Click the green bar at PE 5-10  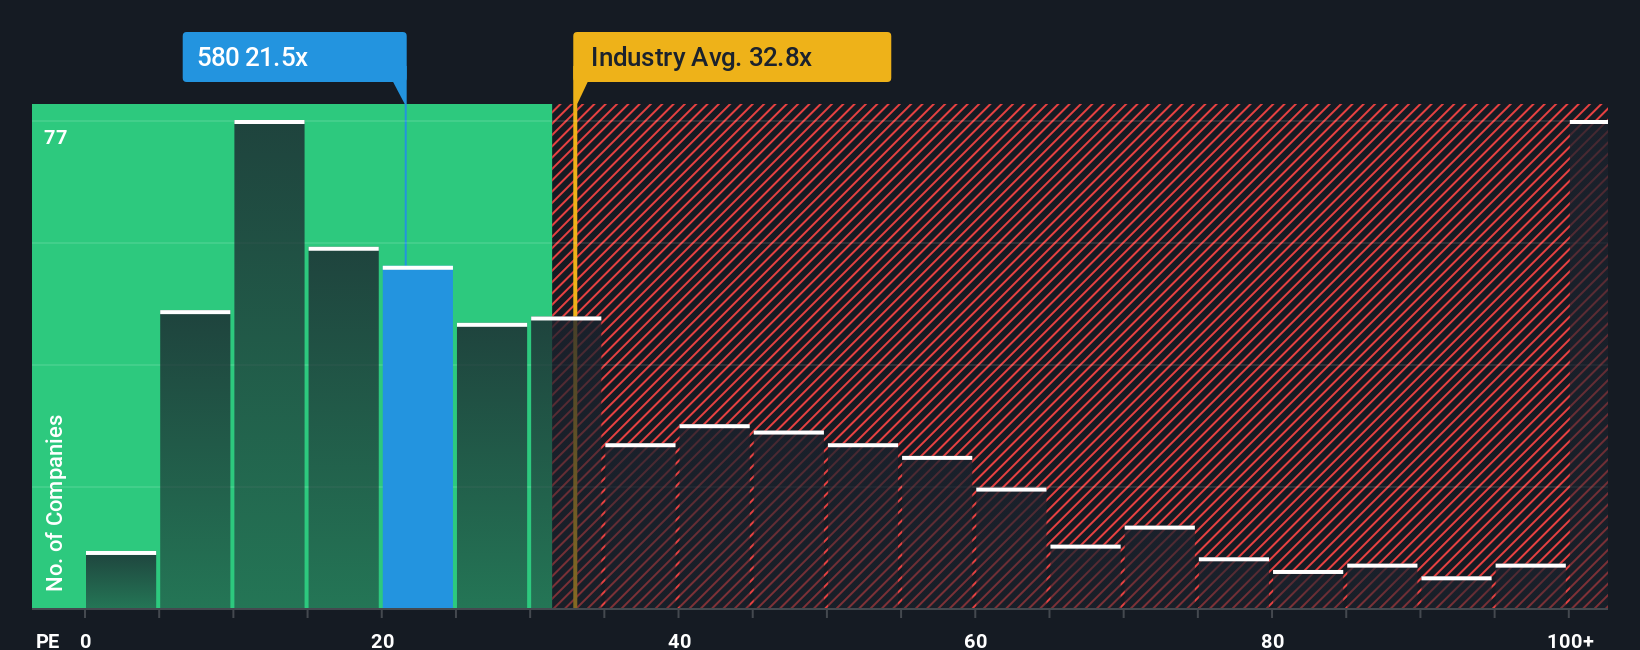(195, 459)
